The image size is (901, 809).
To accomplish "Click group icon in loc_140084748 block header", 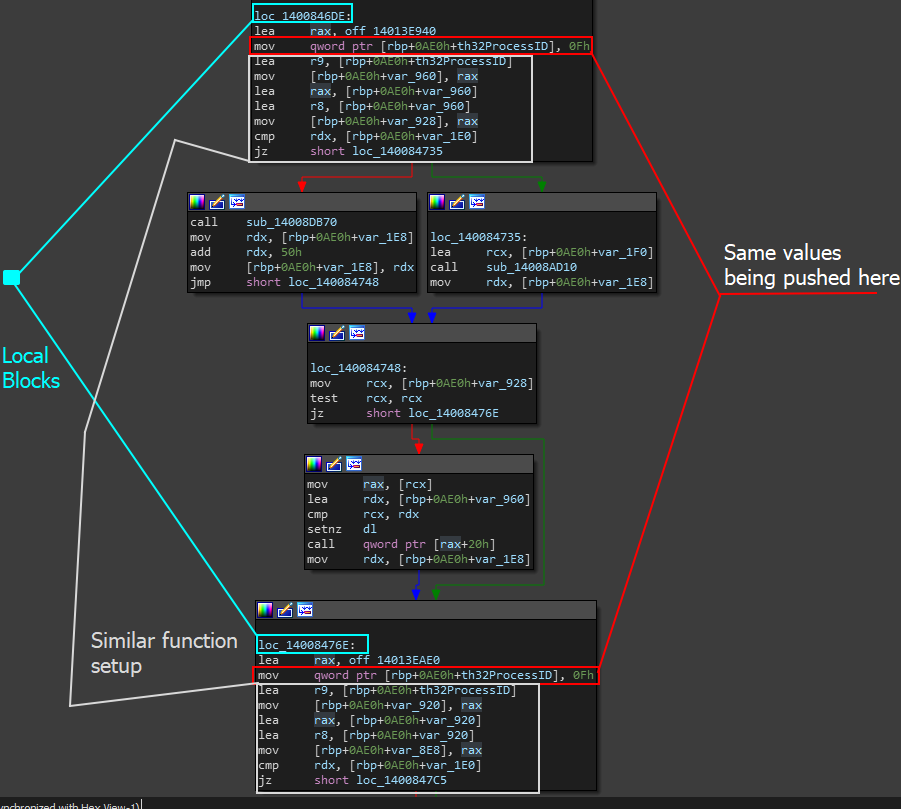I will pos(357,333).
